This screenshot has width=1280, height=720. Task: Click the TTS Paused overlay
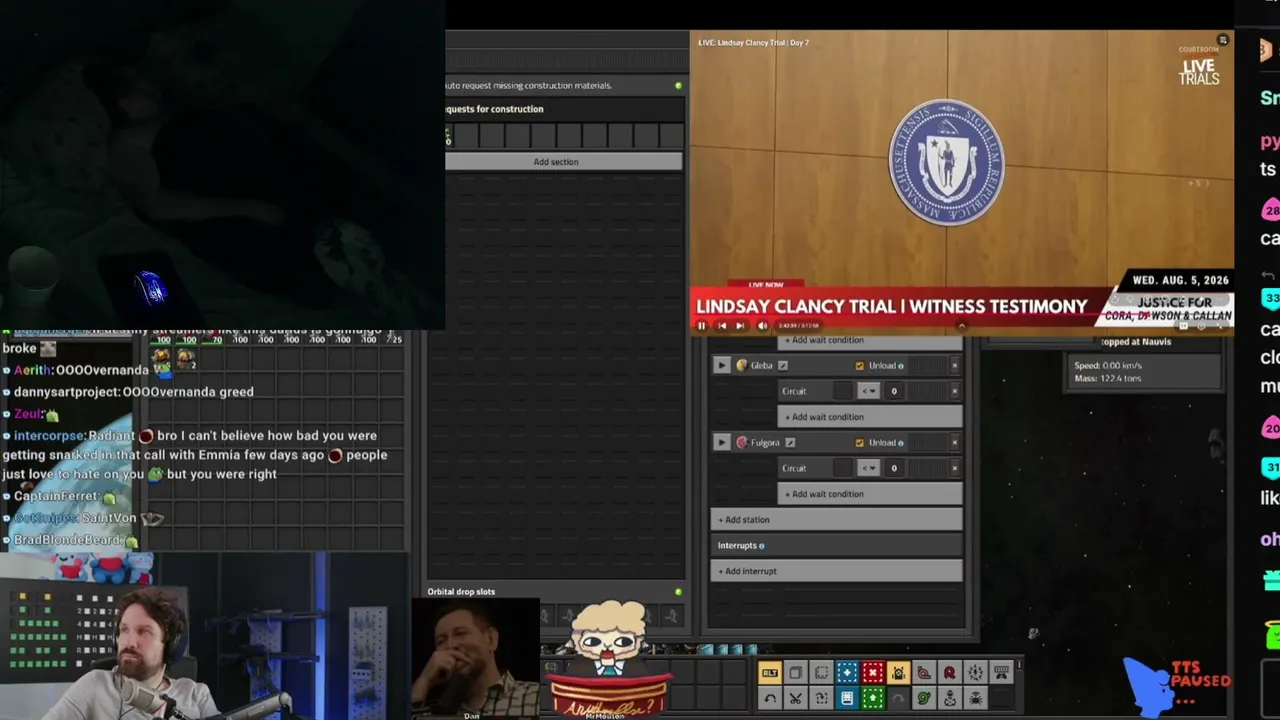(1179, 687)
